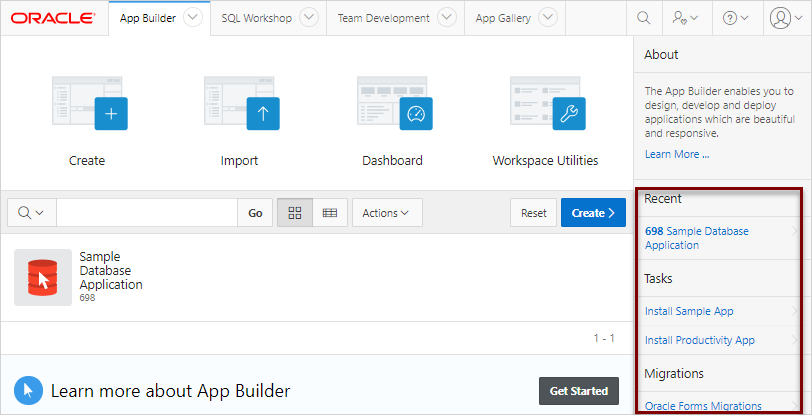Open the Administration user-settings menu icon

coord(685,18)
